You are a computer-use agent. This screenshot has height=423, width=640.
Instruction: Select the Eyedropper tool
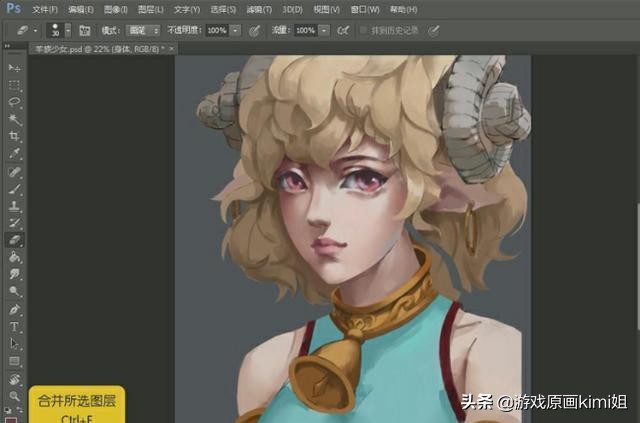pos(14,154)
